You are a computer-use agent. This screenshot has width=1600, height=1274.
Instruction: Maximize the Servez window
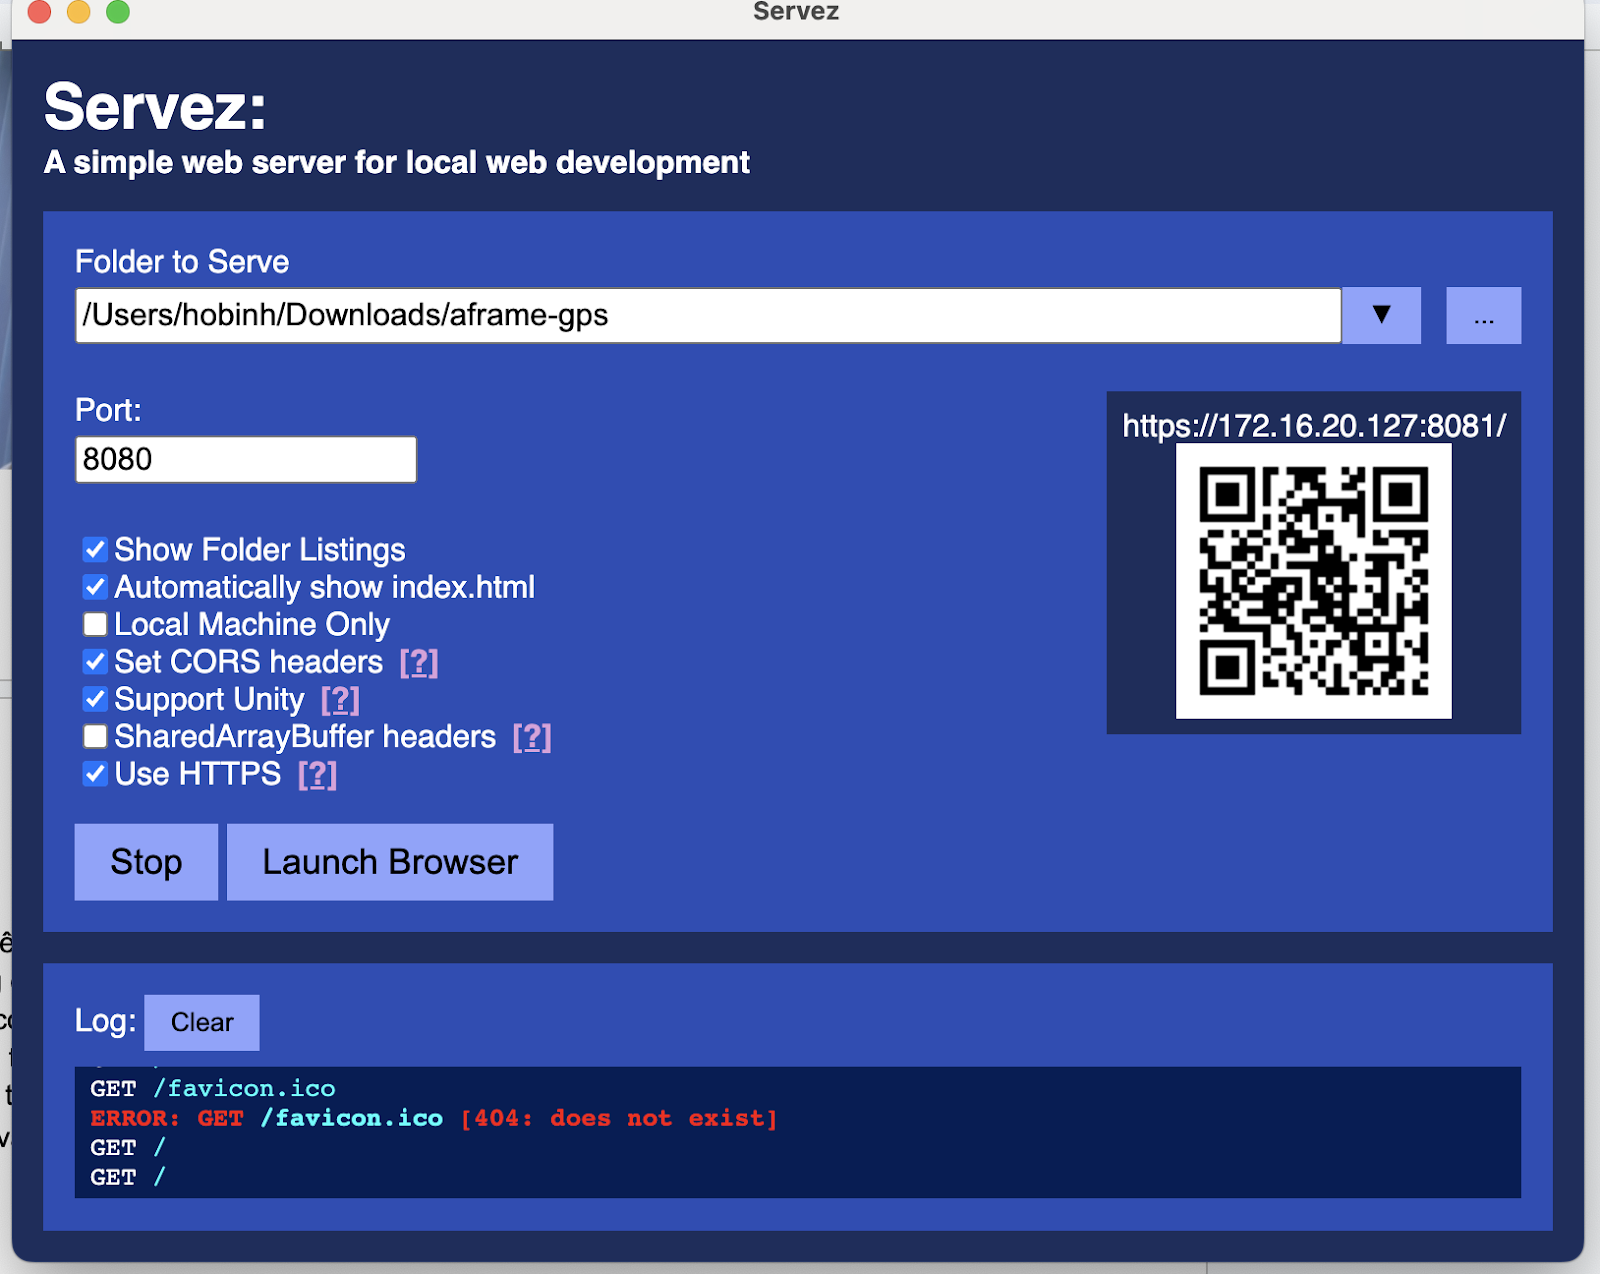point(118,11)
